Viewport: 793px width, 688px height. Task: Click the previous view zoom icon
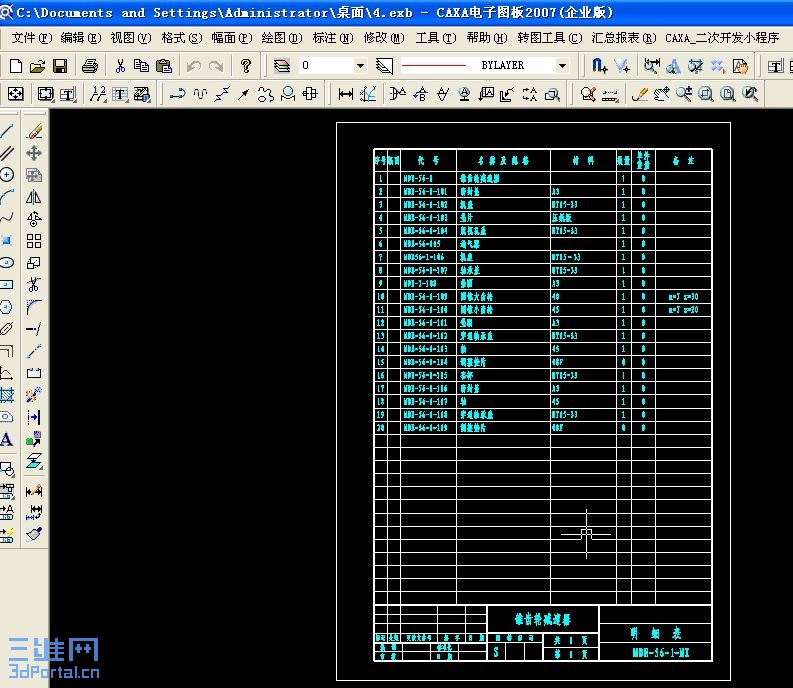click(x=750, y=94)
